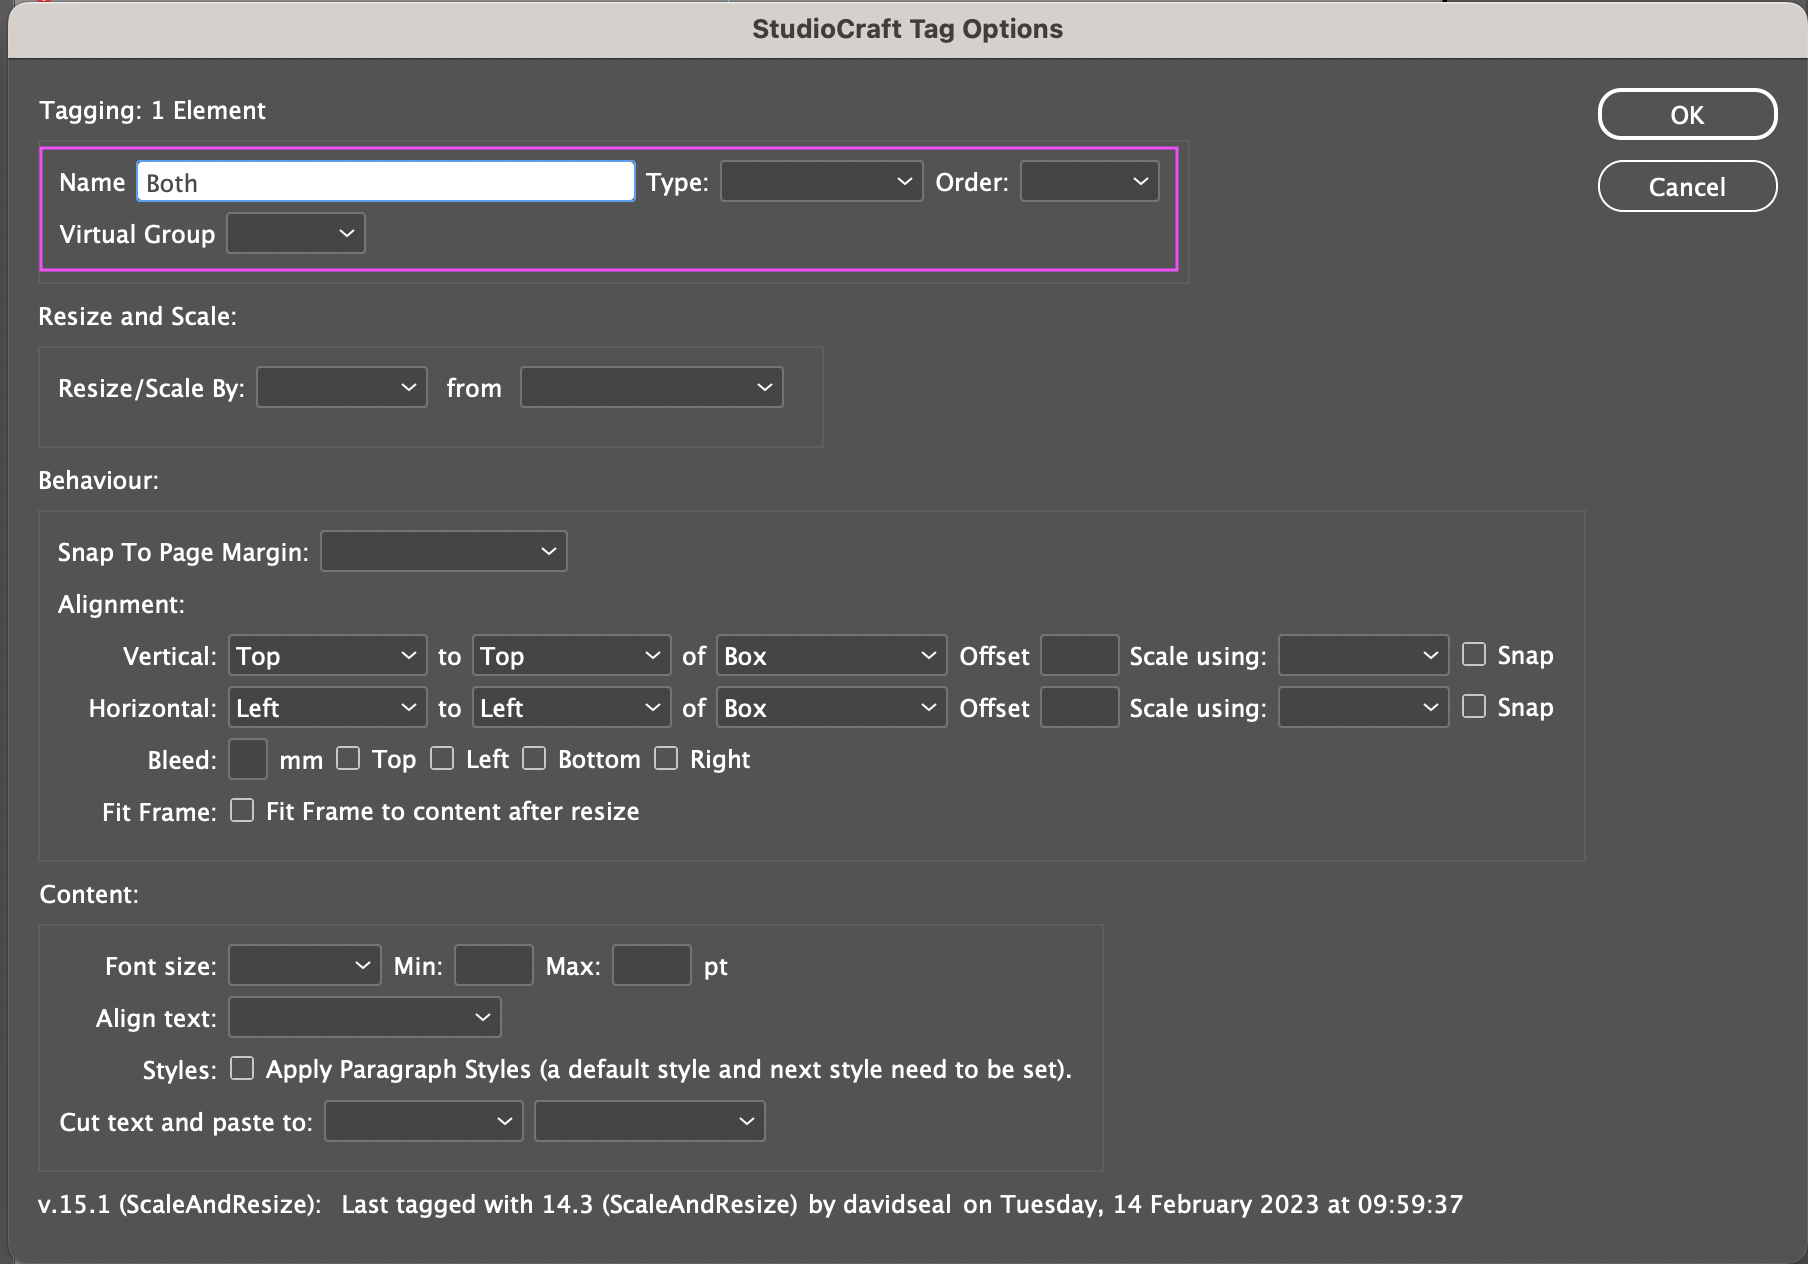
Task: Open the Font size dropdown
Action: [x=305, y=966]
